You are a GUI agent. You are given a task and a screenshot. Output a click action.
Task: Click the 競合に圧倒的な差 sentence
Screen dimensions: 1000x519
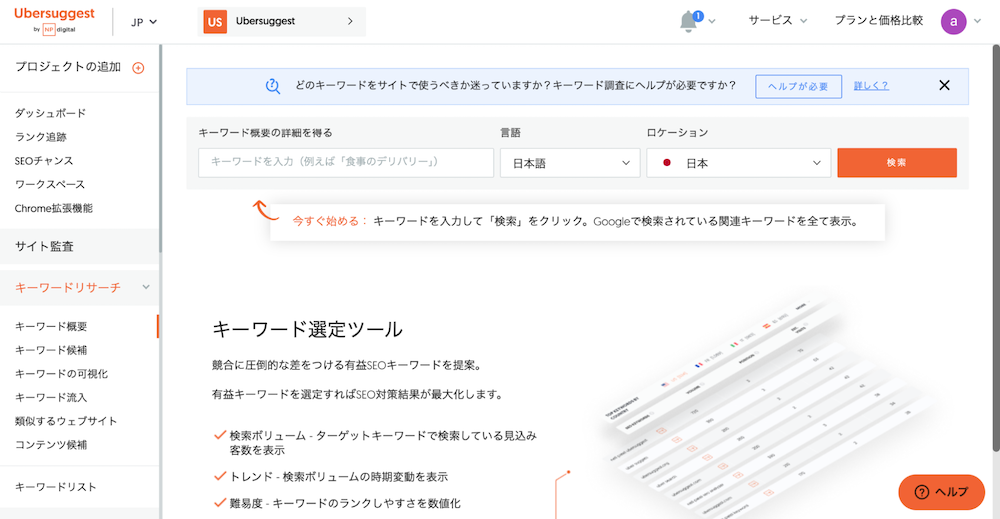click(348, 365)
